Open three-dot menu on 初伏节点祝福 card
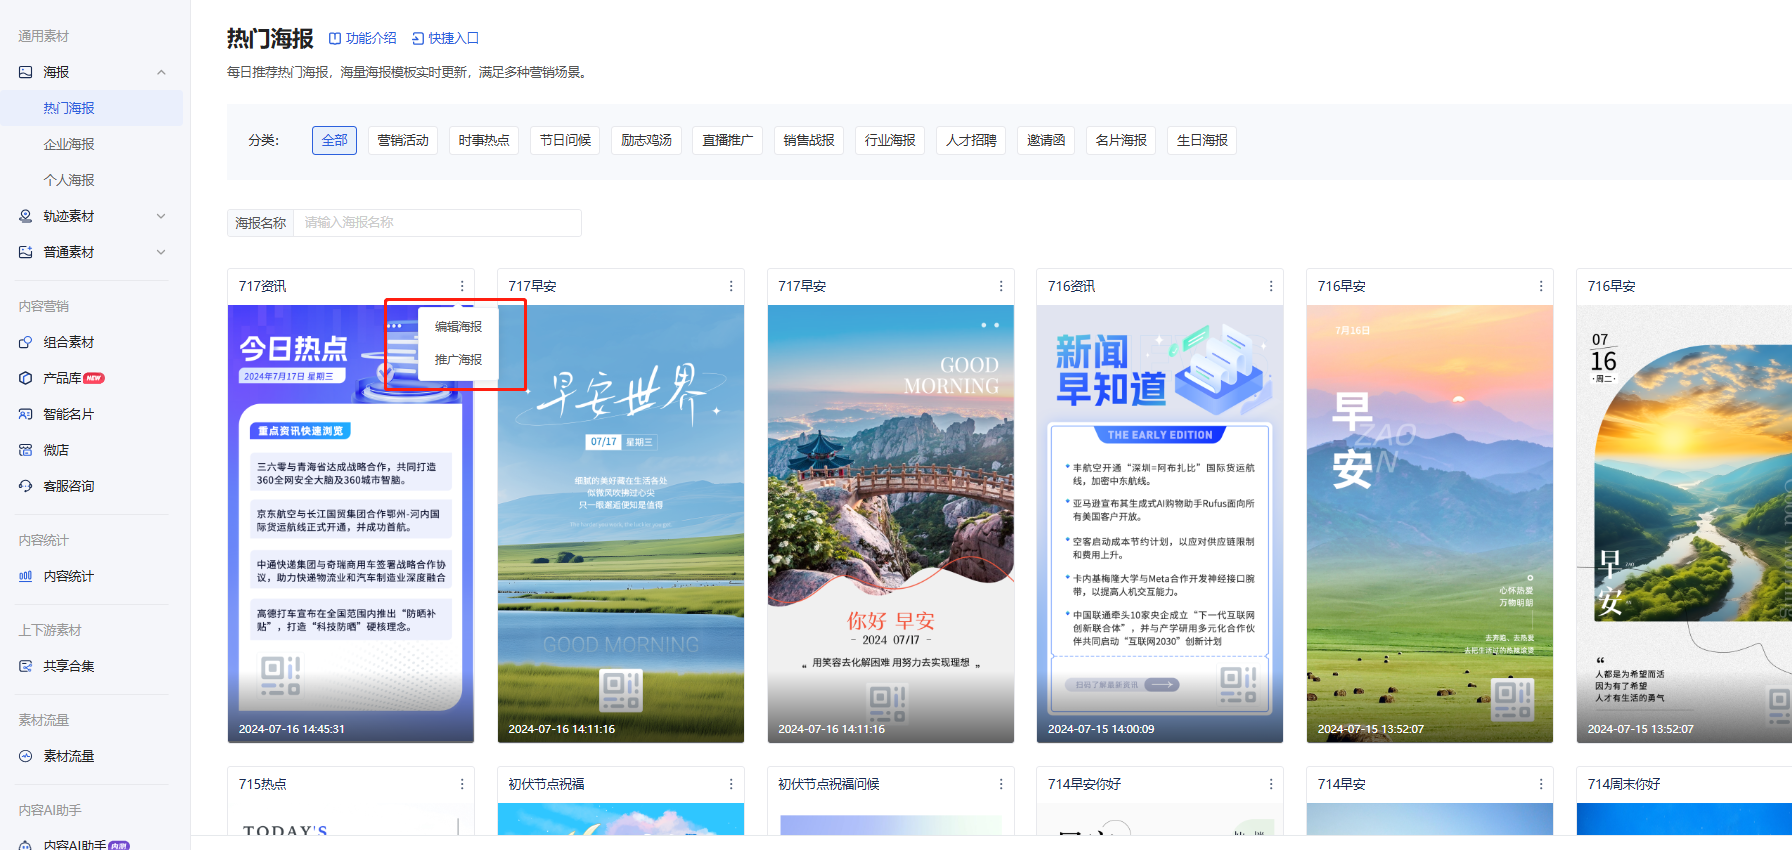1792x850 pixels. click(x=731, y=784)
